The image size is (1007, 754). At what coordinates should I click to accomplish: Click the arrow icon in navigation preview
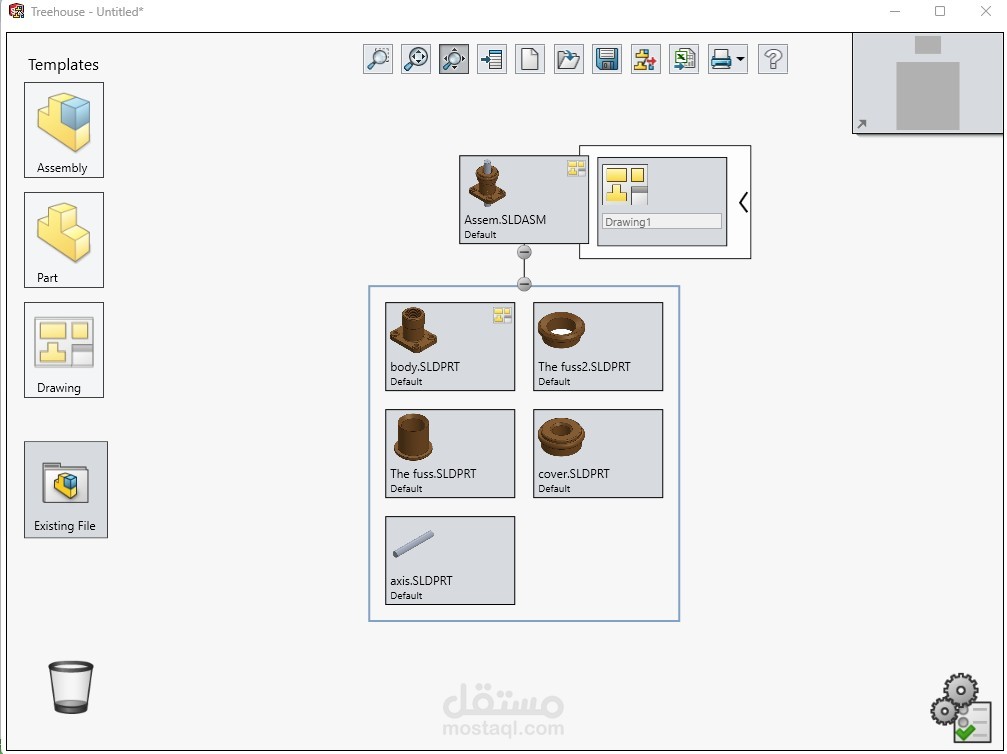click(x=862, y=124)
